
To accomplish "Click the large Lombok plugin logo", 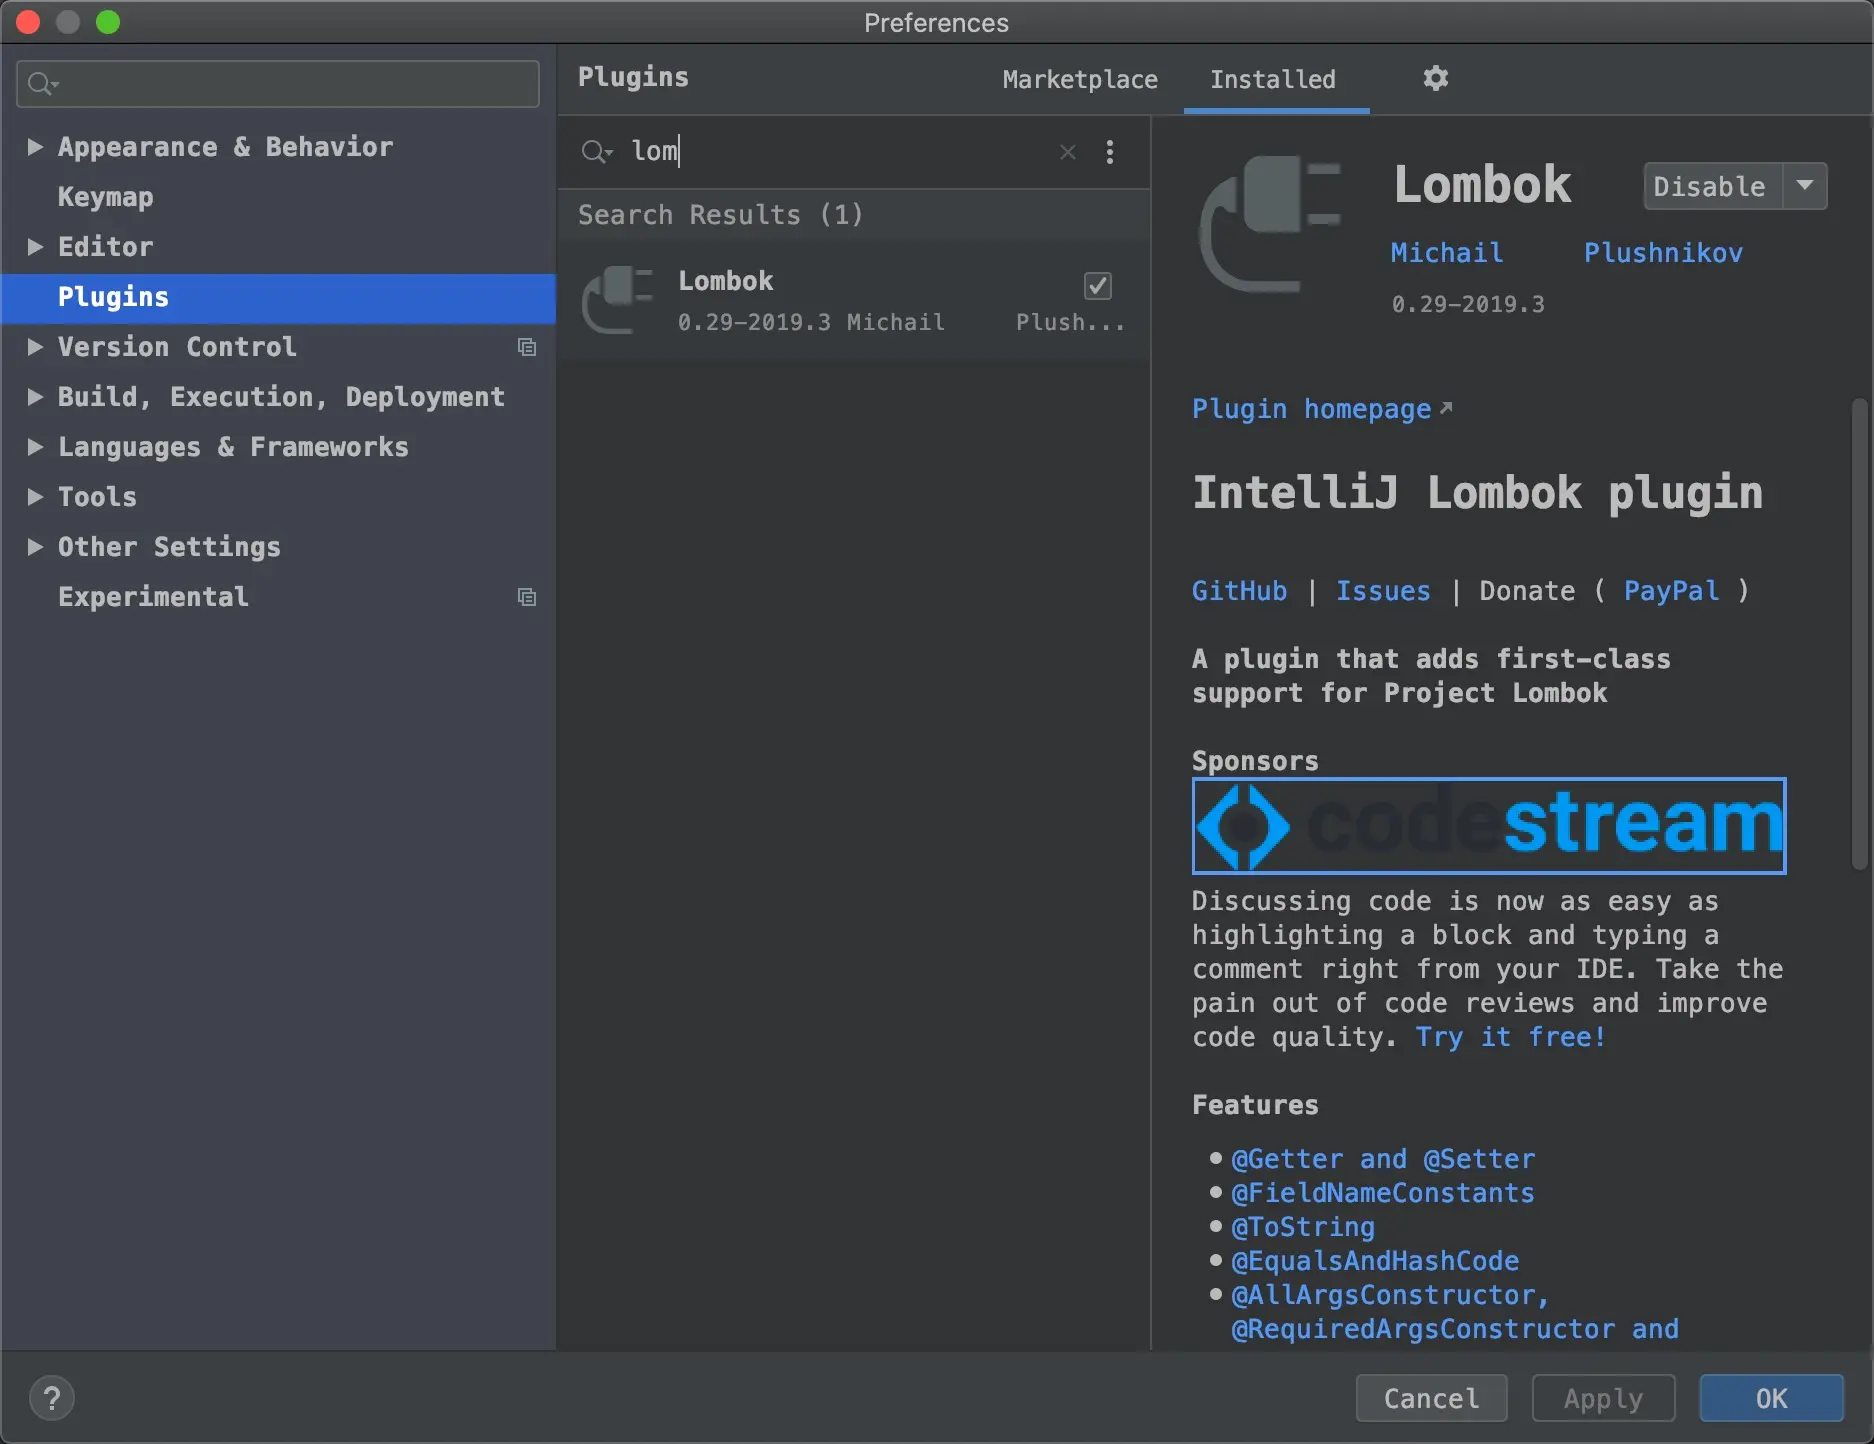I will (x=1272, y=224).
